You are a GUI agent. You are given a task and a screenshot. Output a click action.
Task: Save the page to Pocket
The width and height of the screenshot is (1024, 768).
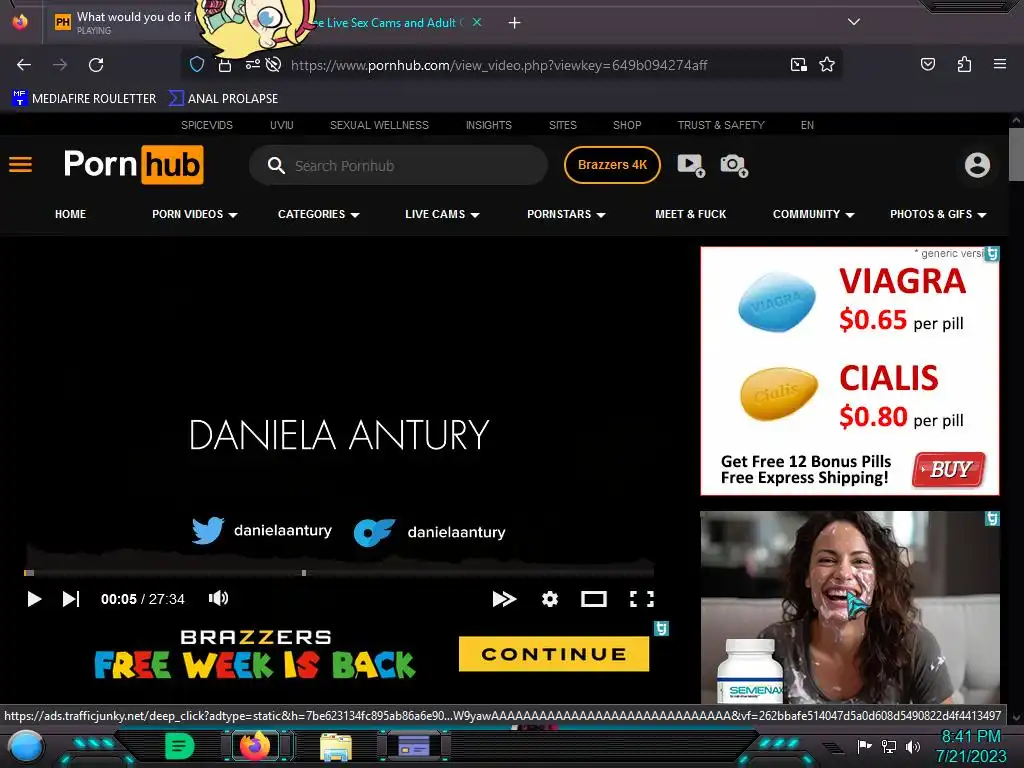point(927,64)
